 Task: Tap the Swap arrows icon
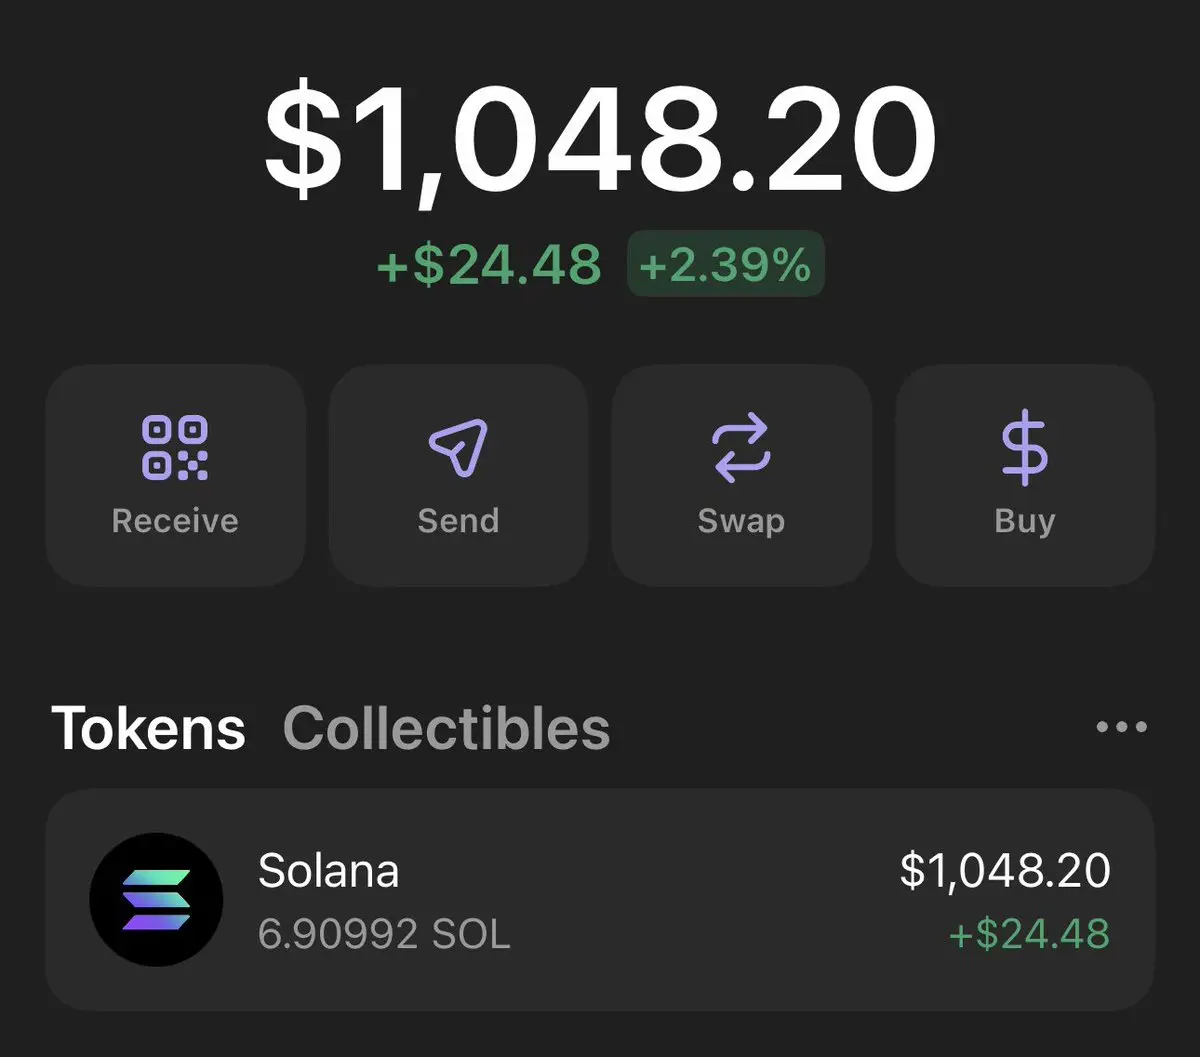click(741, 448)
